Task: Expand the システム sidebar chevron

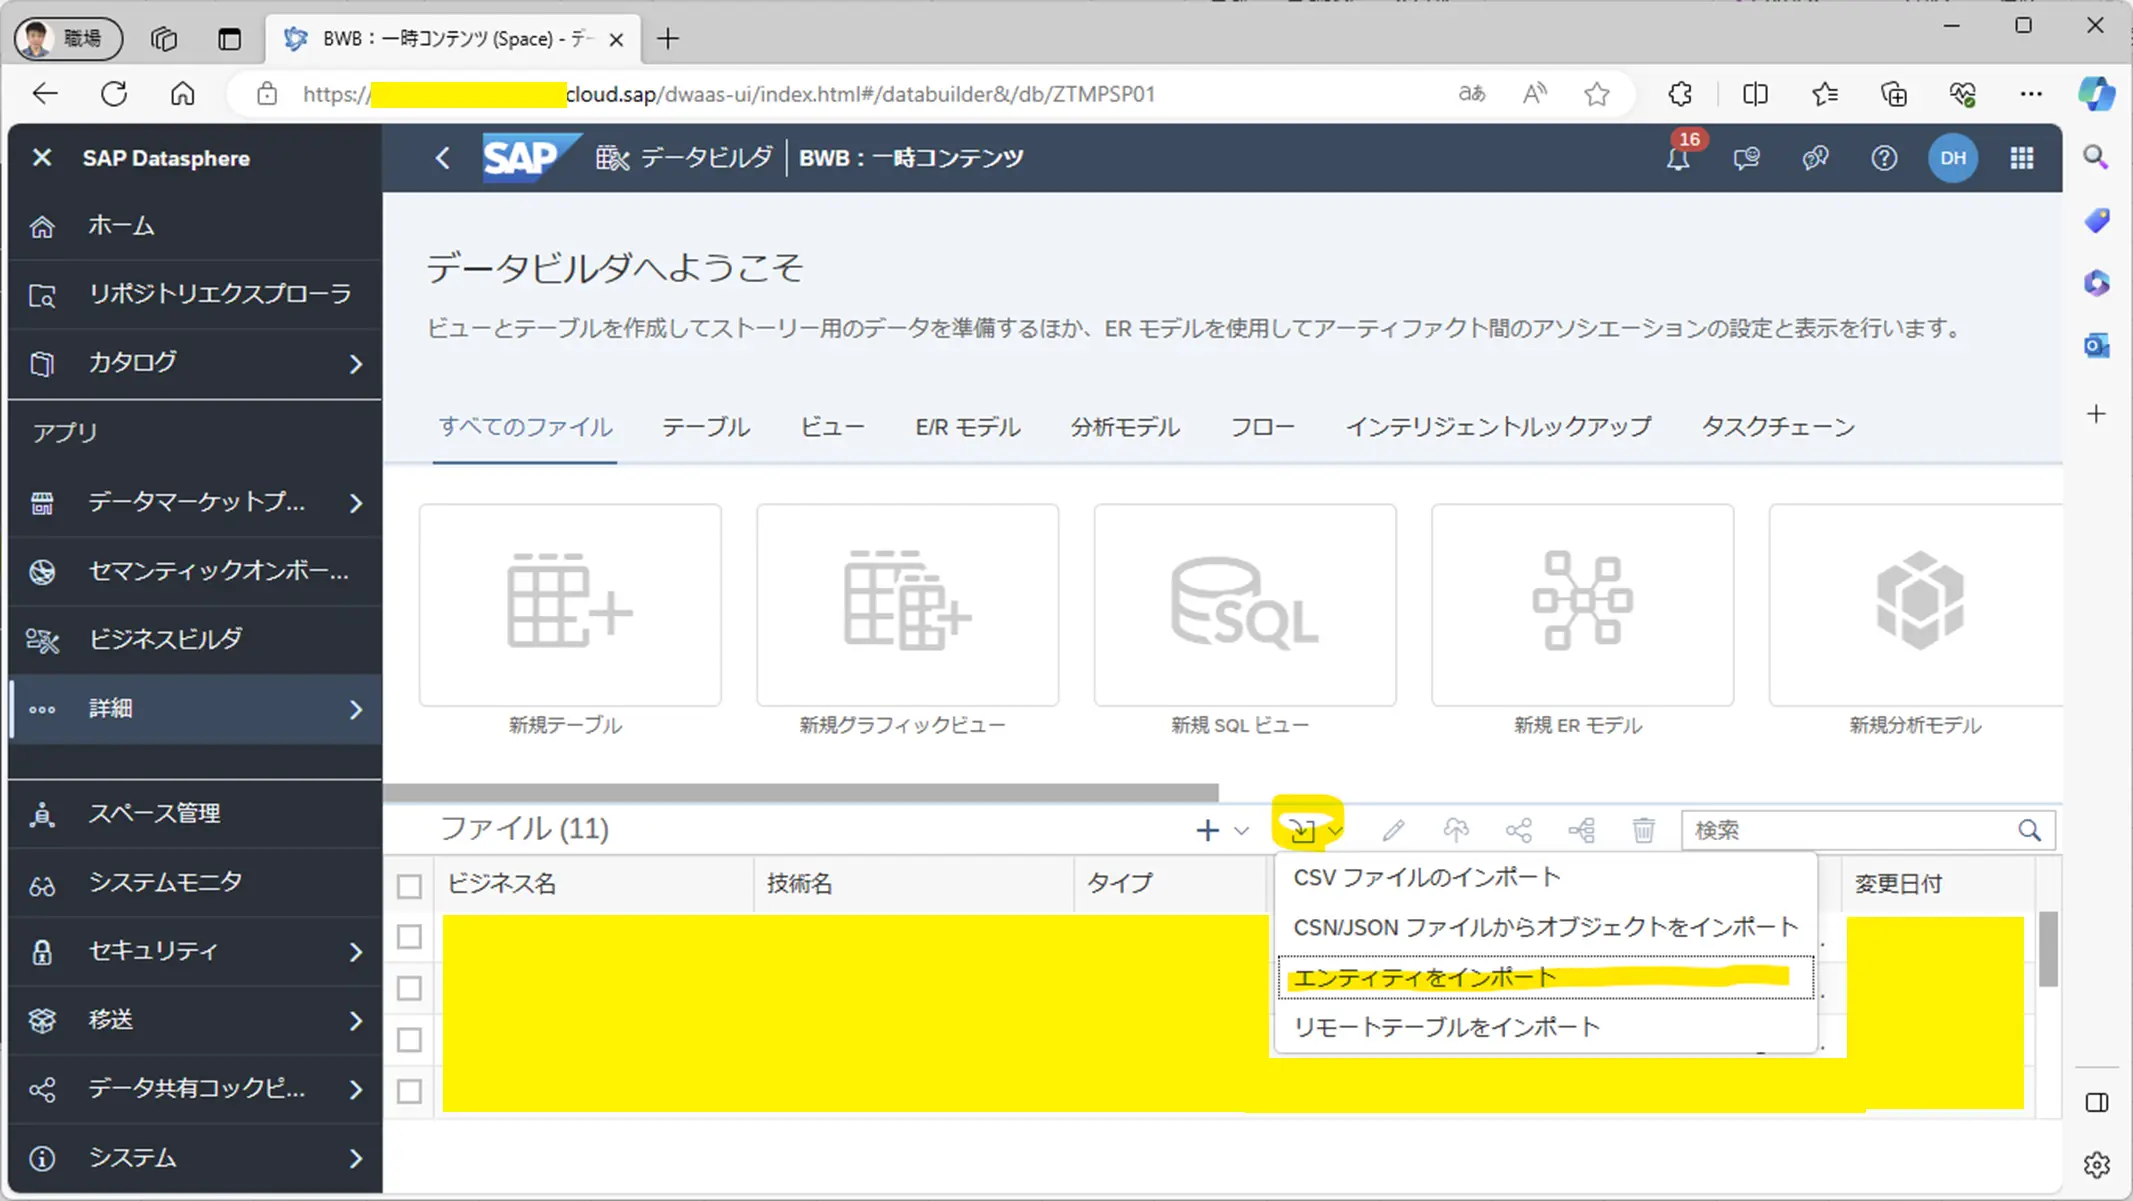Action: click(x=356, y=1159)
